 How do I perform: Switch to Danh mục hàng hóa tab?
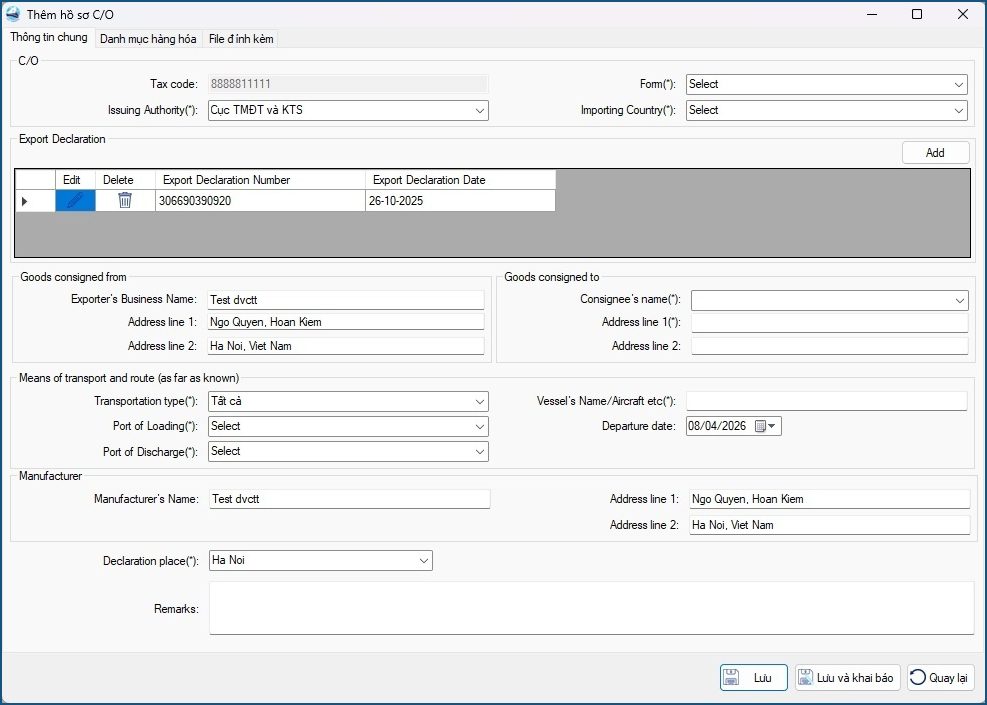click(148, 39)
